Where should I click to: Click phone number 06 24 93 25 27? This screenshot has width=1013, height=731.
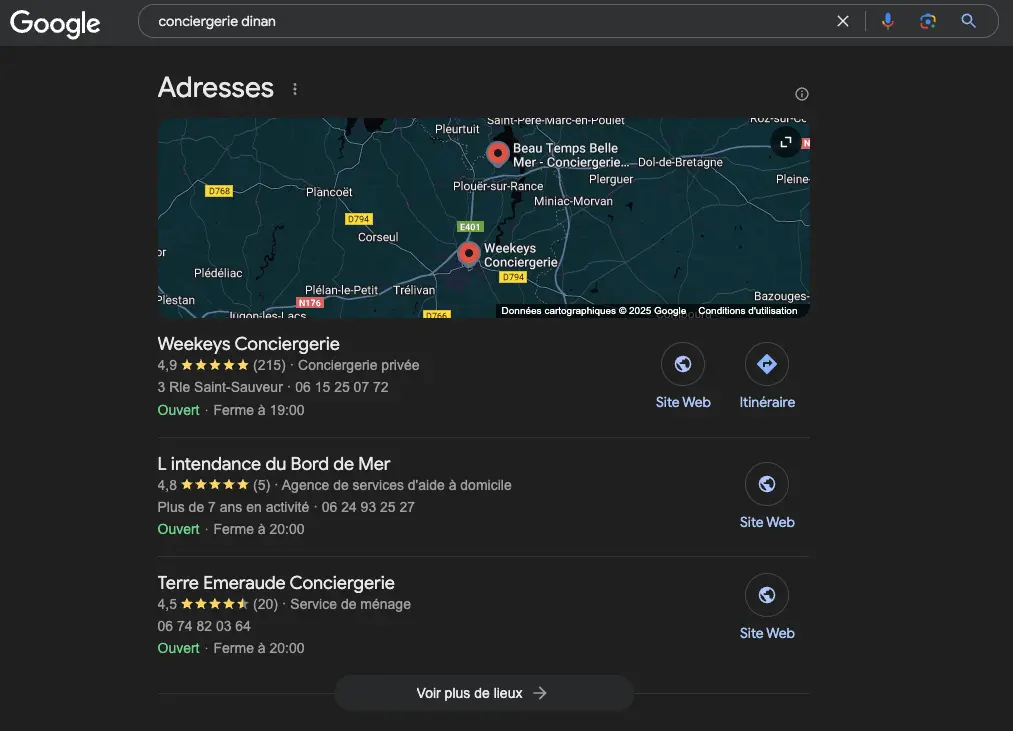(x=368, y=507)
